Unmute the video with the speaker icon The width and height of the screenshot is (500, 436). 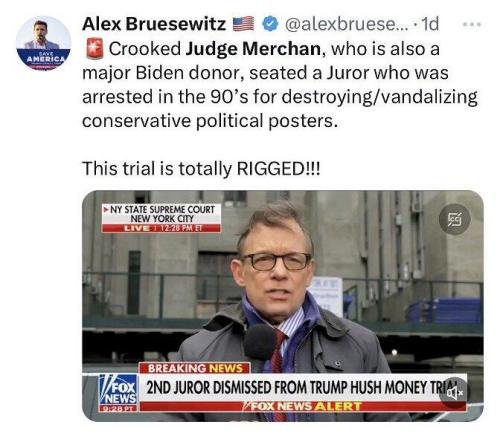point(455,393)
